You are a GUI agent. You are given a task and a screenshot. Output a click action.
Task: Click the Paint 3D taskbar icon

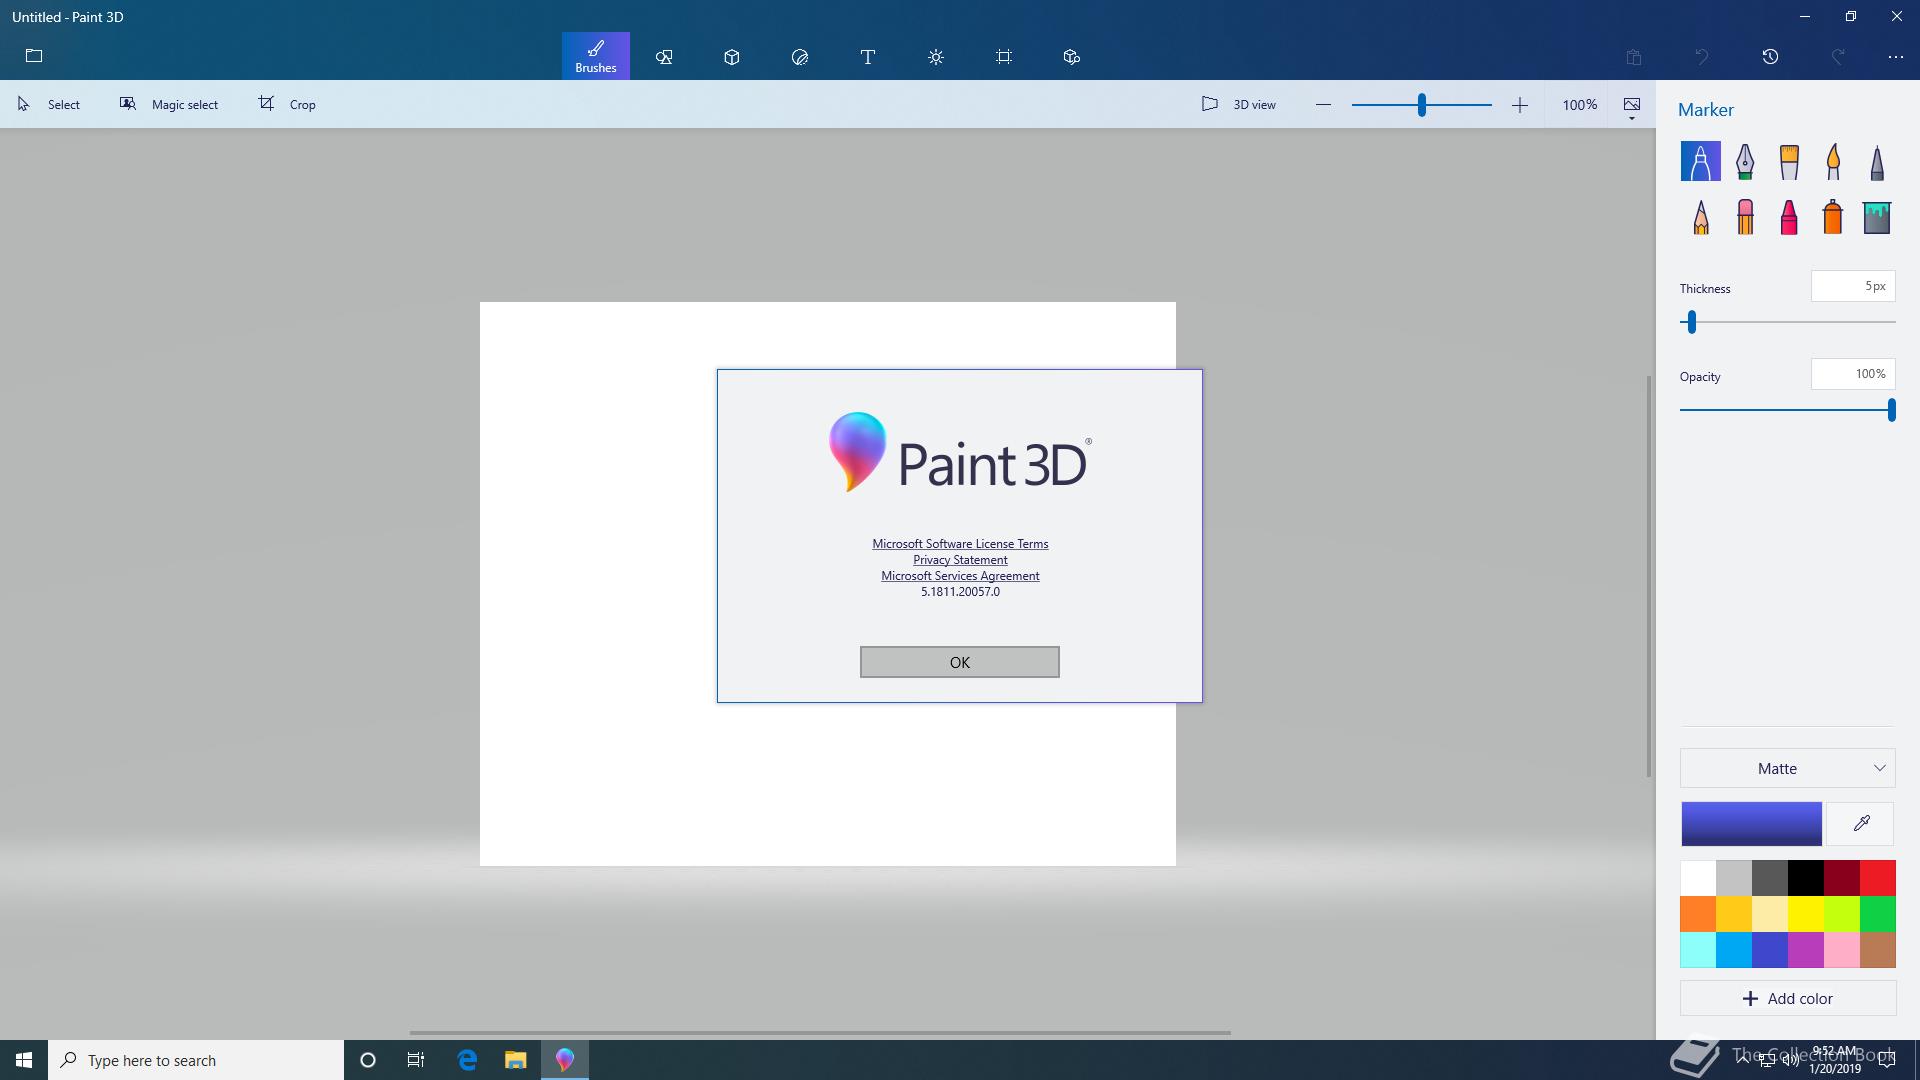point(565,1060)
